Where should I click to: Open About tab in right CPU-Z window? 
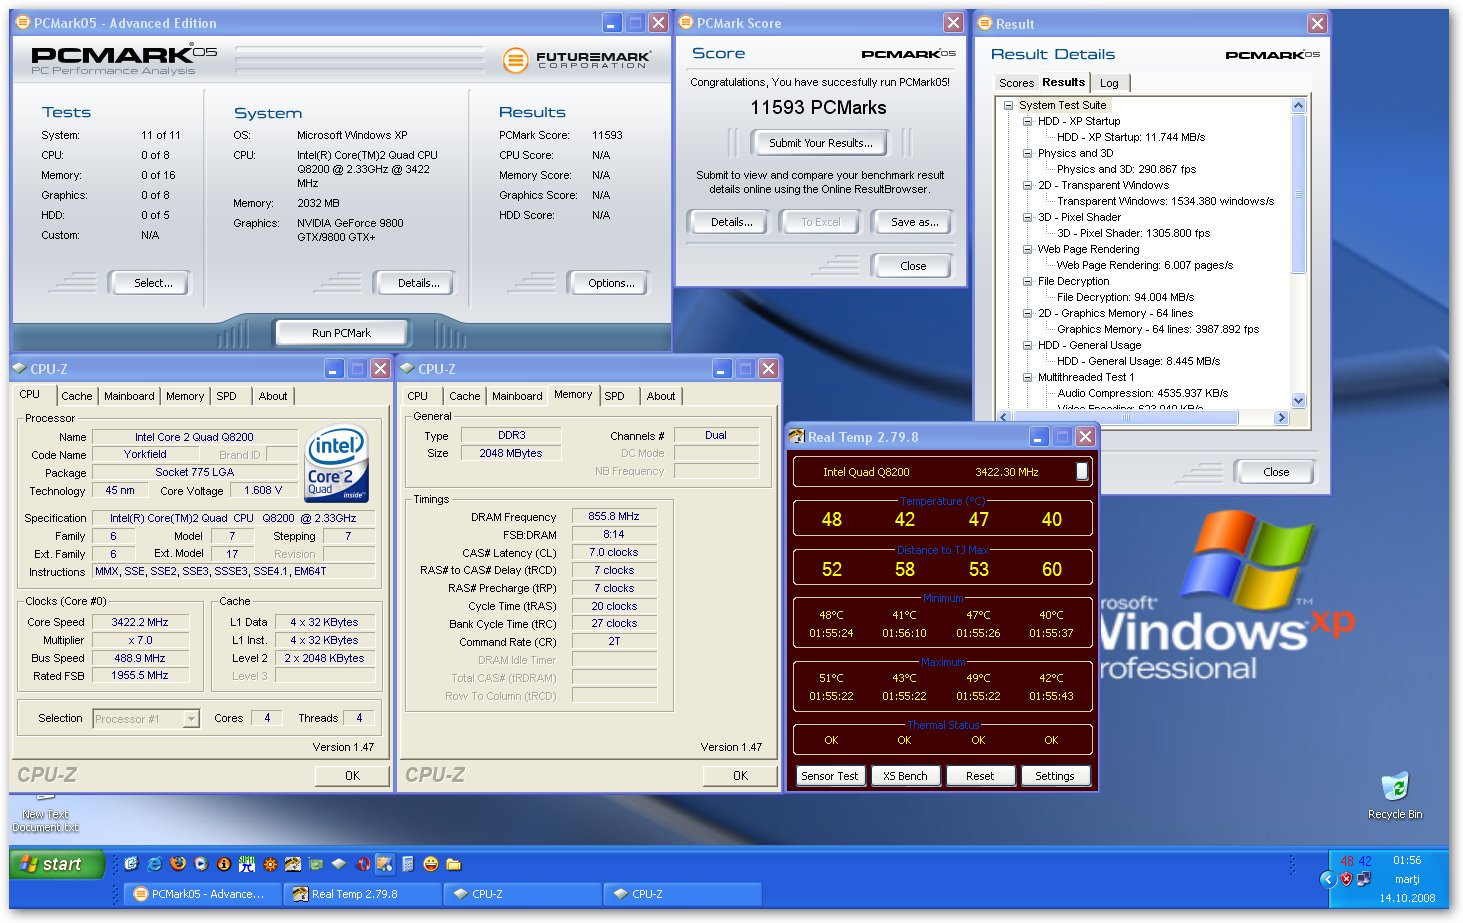[660, 396]
